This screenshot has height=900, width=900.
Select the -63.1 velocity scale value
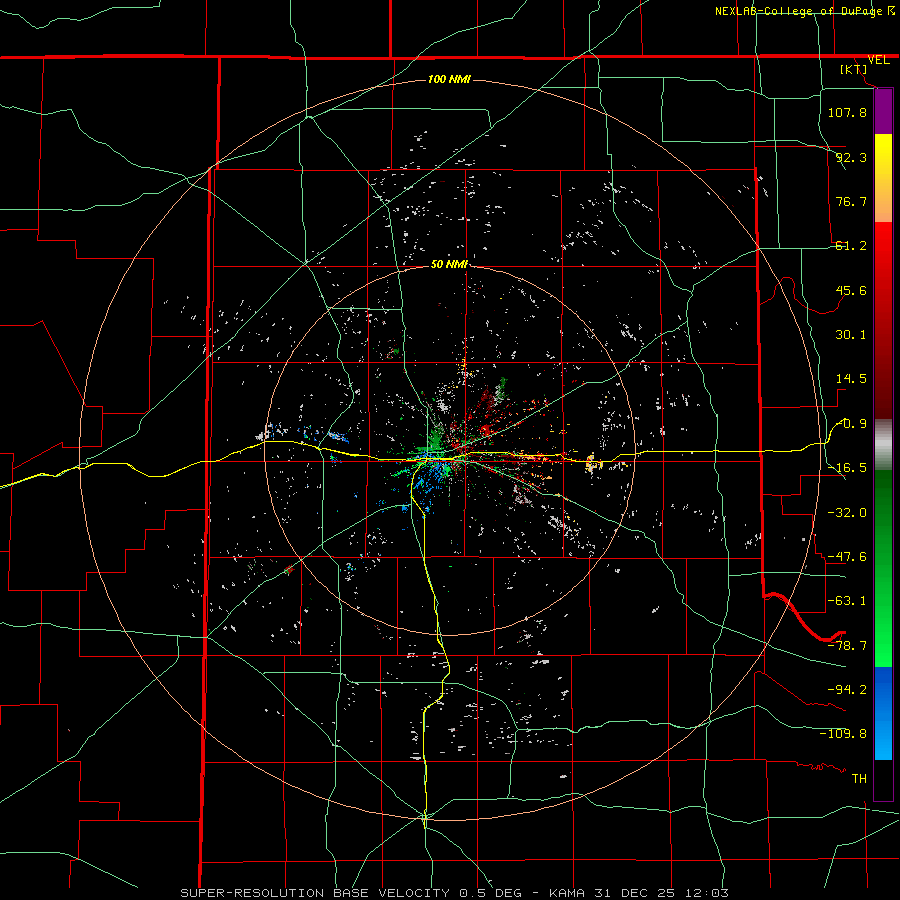pos(847,601)
